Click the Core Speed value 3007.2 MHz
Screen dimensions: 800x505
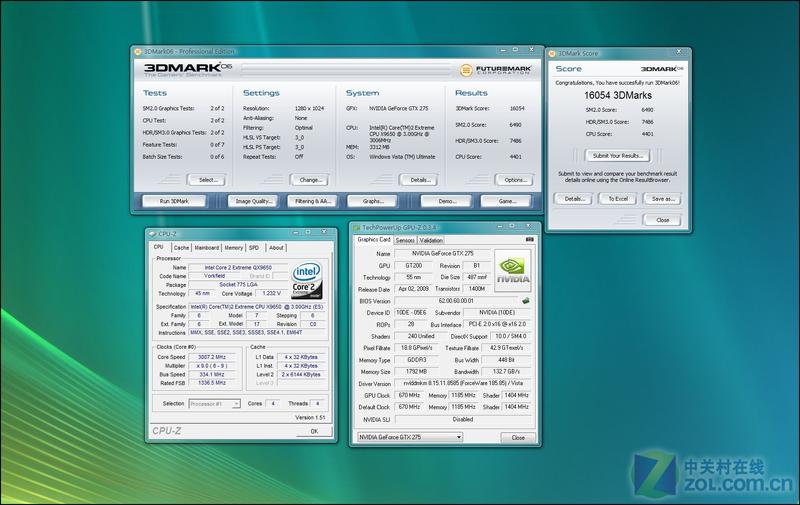tap(212, 357)
